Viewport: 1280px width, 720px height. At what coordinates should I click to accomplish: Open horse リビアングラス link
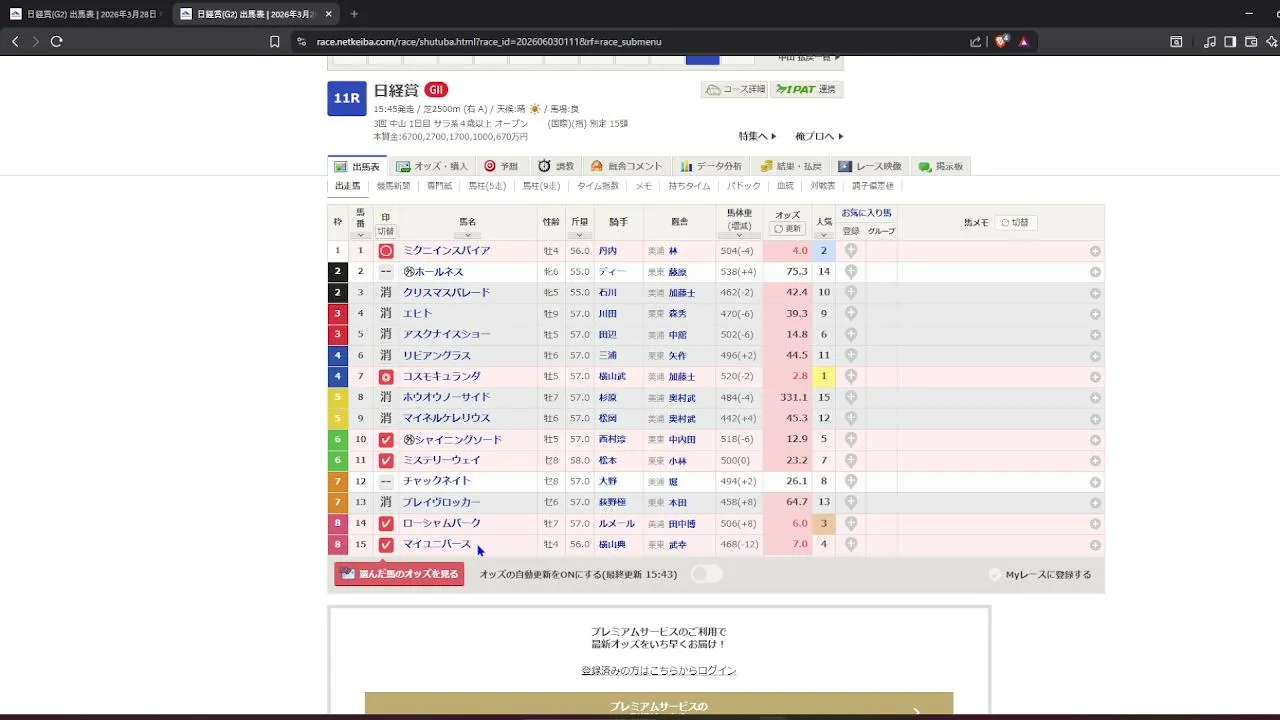[x=436, y=355]
